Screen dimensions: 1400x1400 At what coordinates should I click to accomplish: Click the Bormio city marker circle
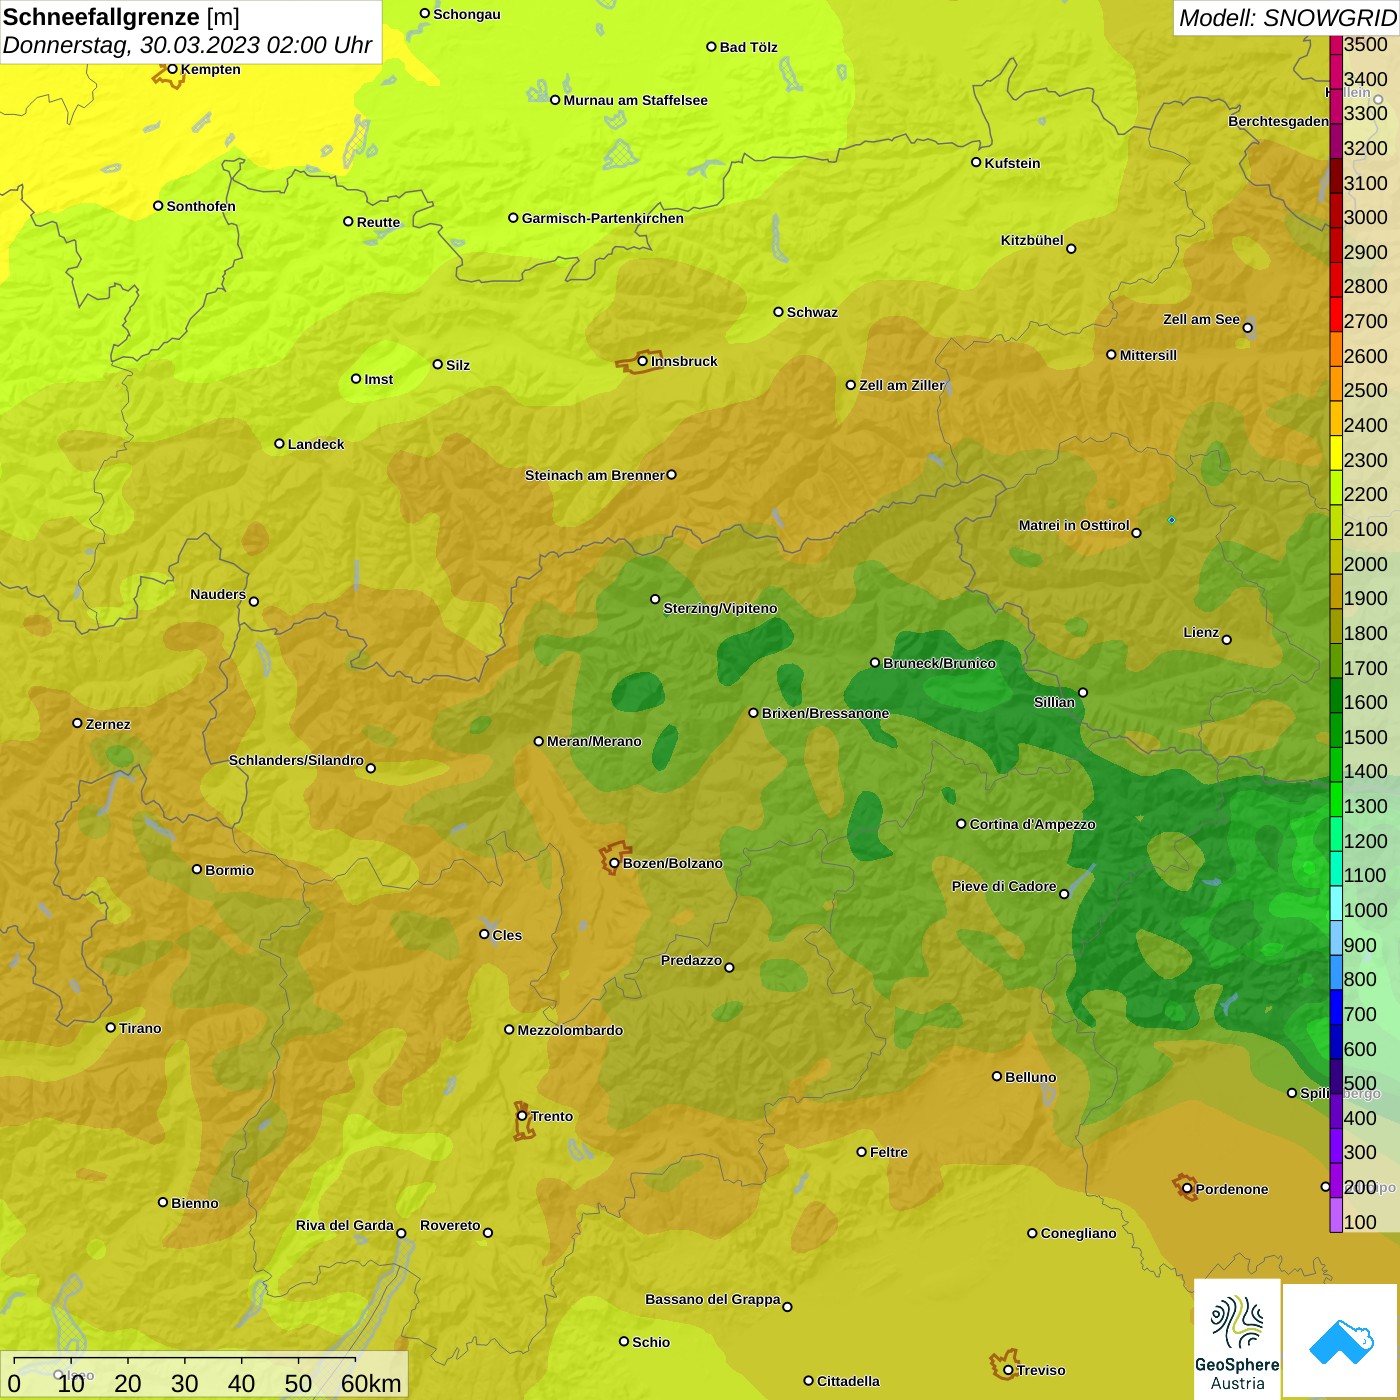point(197,869)
